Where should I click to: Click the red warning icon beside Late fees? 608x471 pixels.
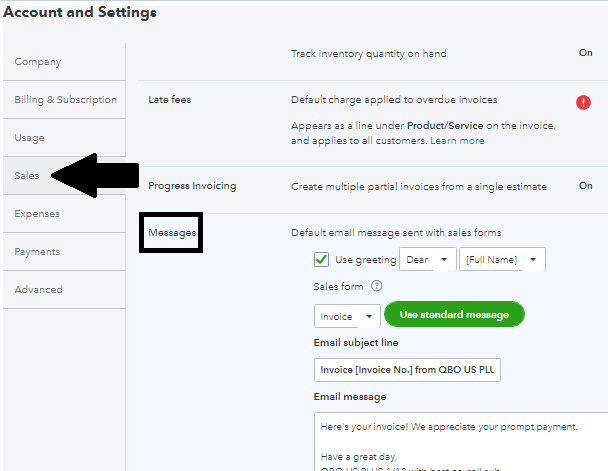[x=583, y=102]
